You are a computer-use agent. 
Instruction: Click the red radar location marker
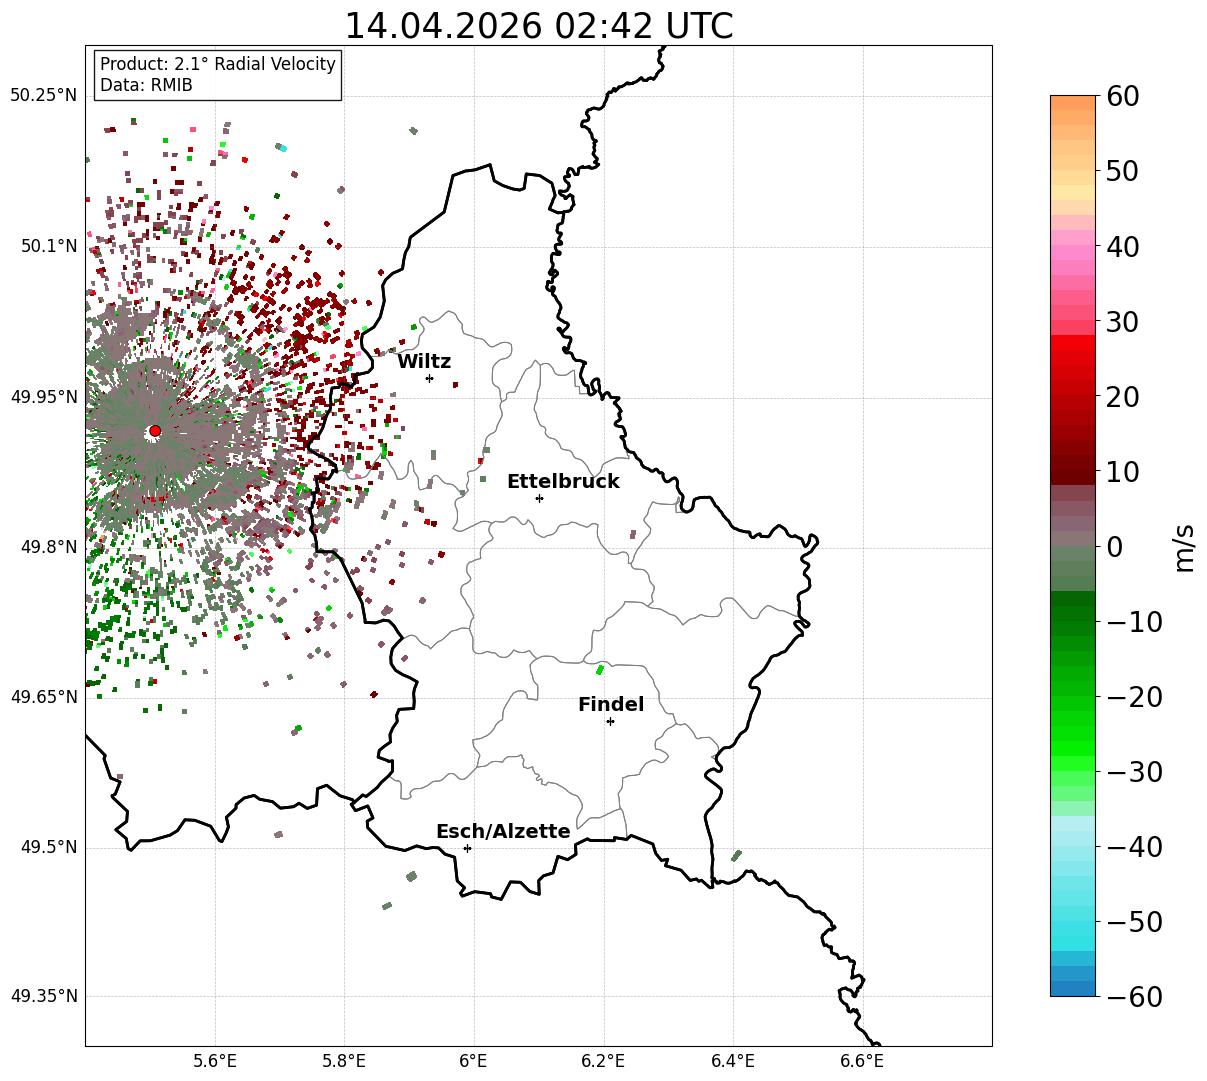pyautogui.click(x=155, y=431)
